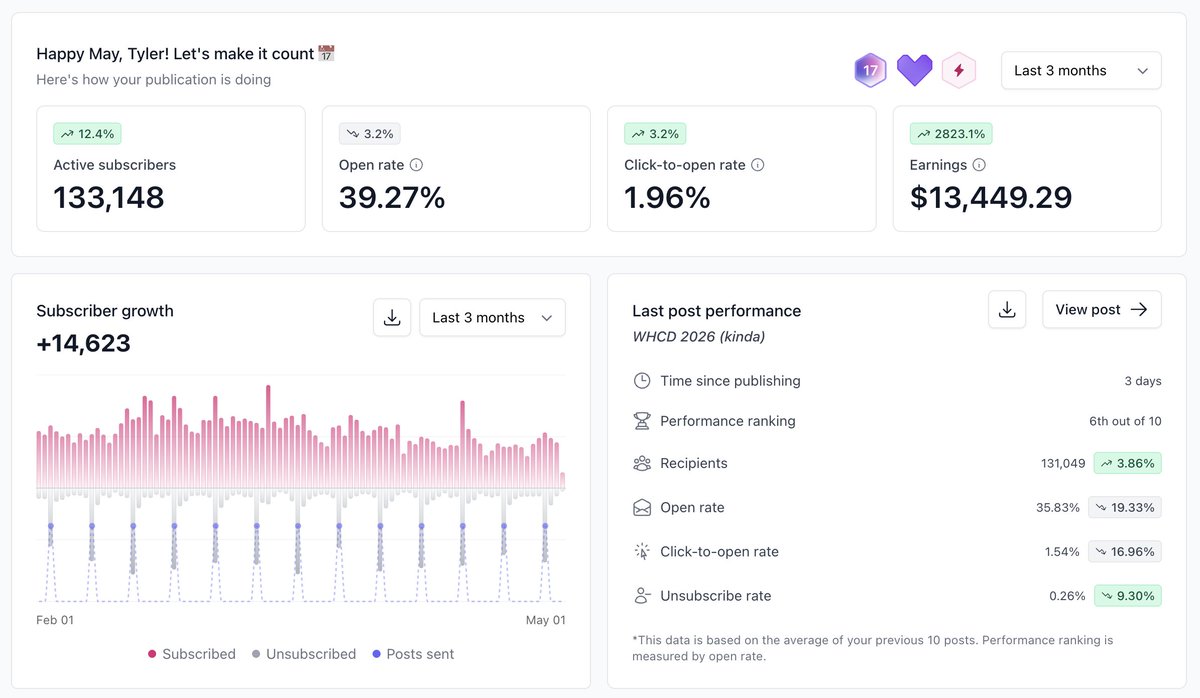Click the Subscriber growth heading
This screenshot has width=1200, height=698.
(105, 311)
